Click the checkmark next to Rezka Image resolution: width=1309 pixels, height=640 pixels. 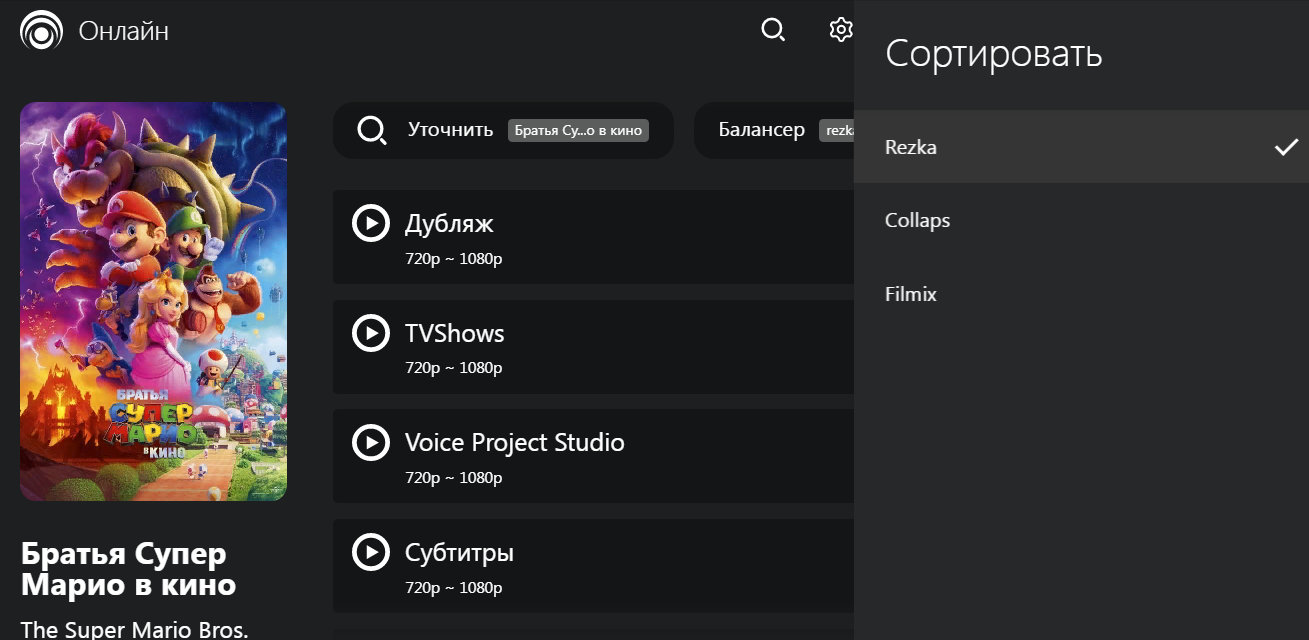1286,147
